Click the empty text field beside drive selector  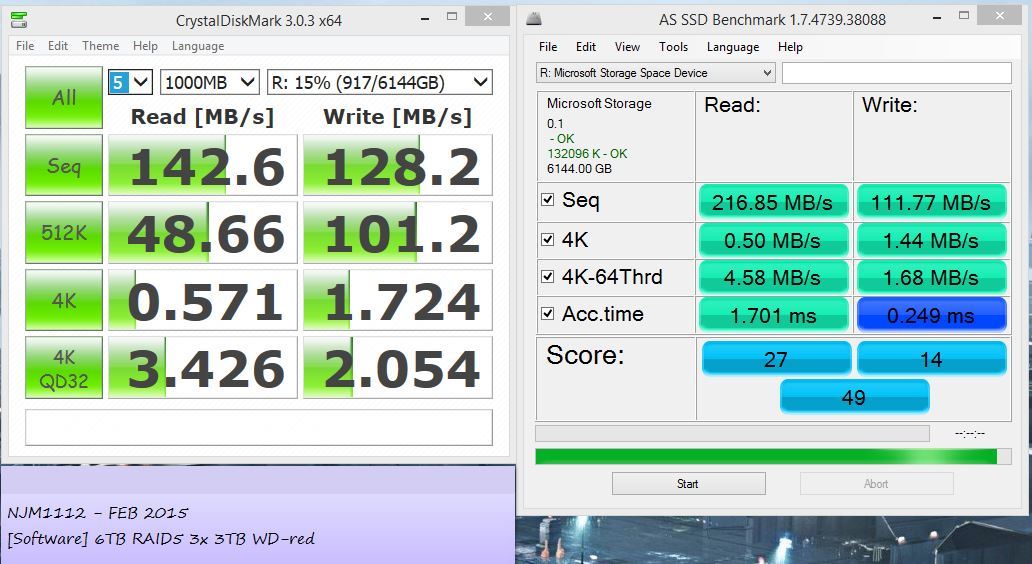point(896,73)
